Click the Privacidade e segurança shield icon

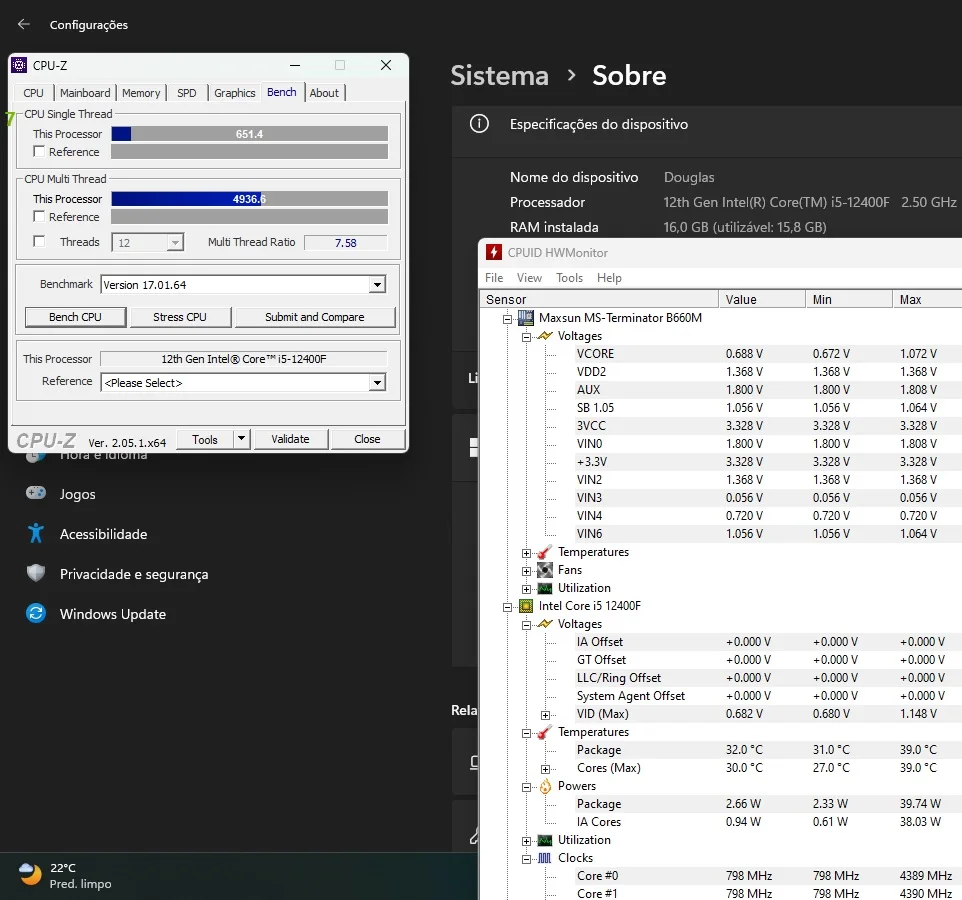(36, 573)
